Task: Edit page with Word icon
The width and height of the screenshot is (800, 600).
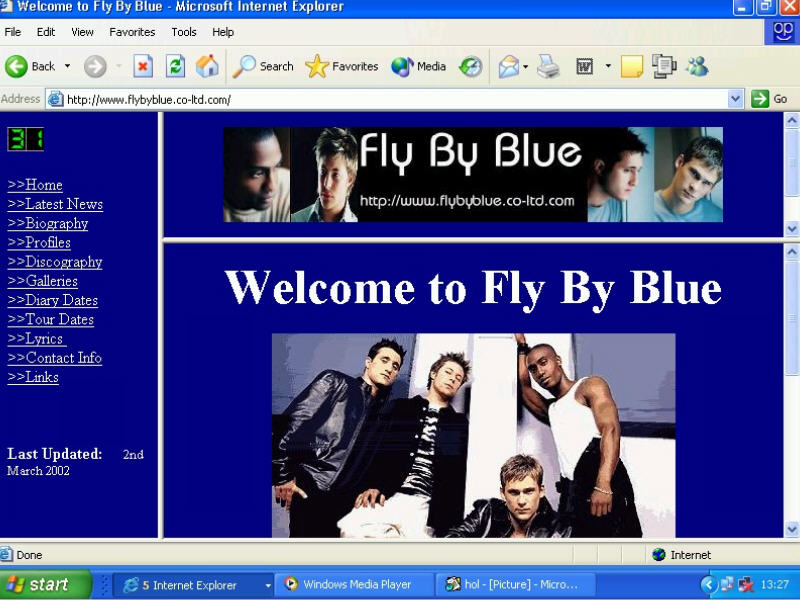Action: click(585, 66)
